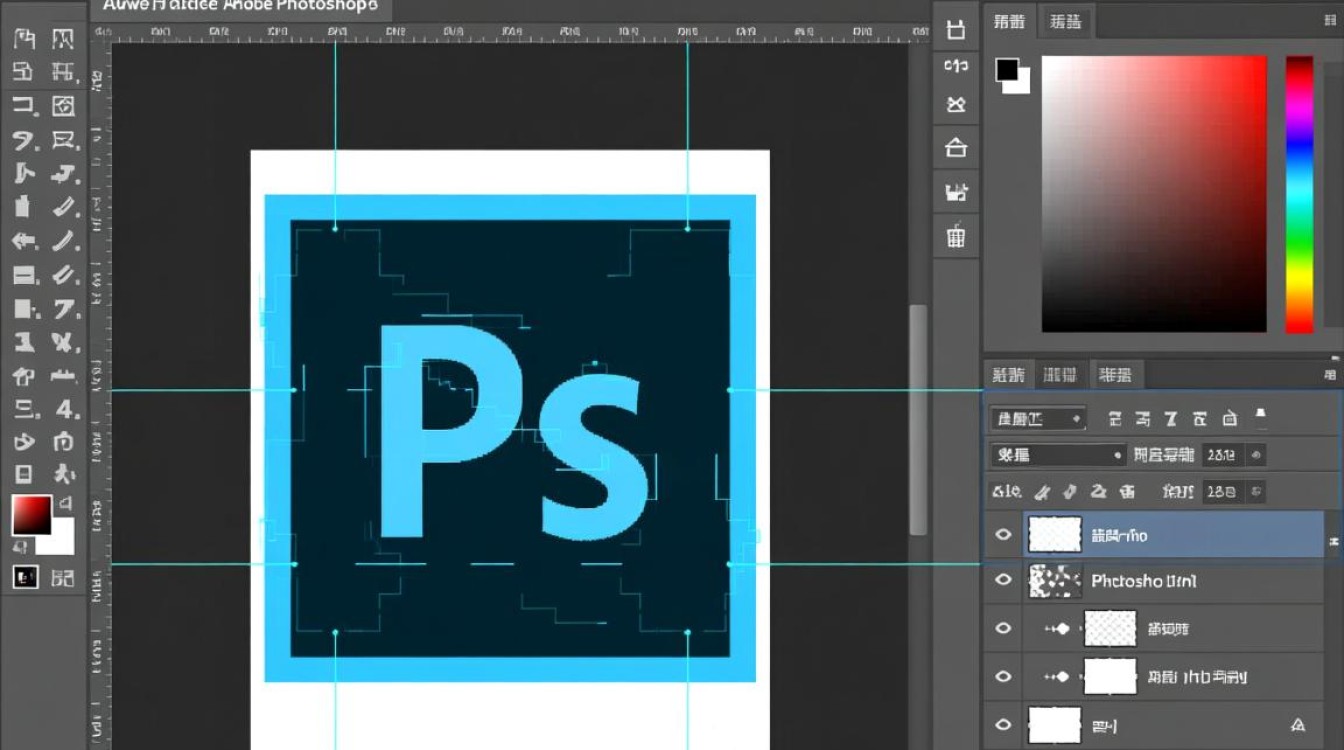
Task: Select the document tab mentioning Photoshop
Action: (240, 6)
